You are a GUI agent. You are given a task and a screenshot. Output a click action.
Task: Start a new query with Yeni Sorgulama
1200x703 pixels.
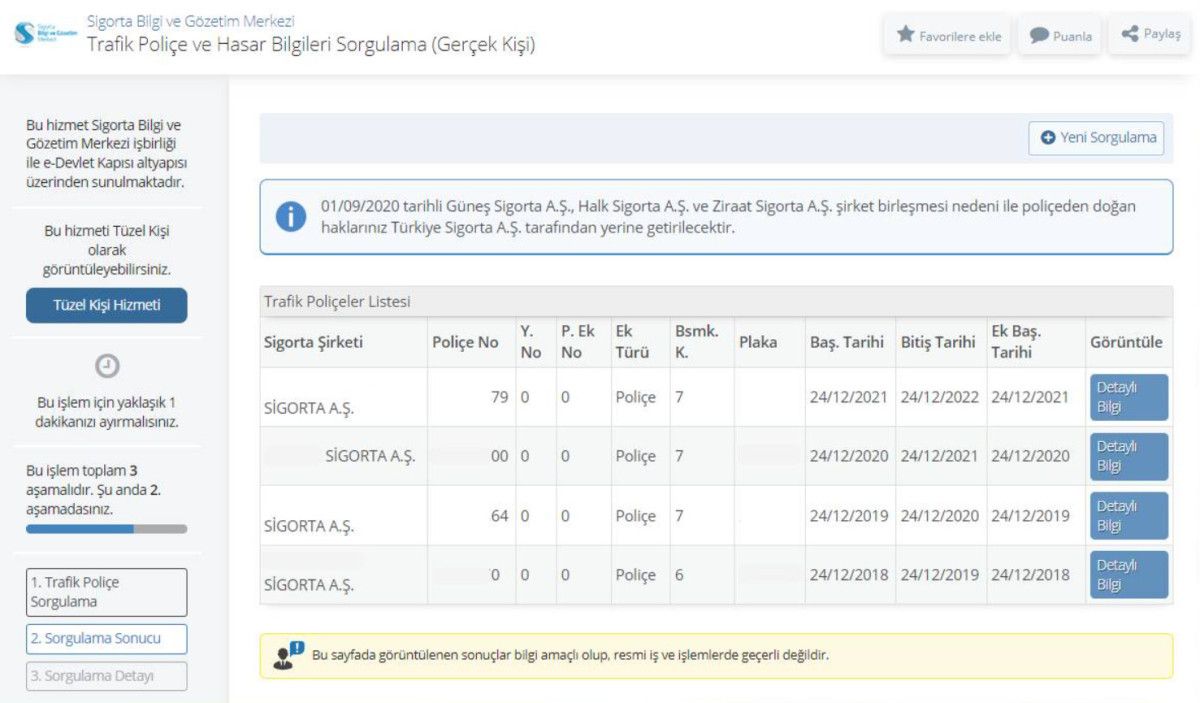pos(1096,138)
